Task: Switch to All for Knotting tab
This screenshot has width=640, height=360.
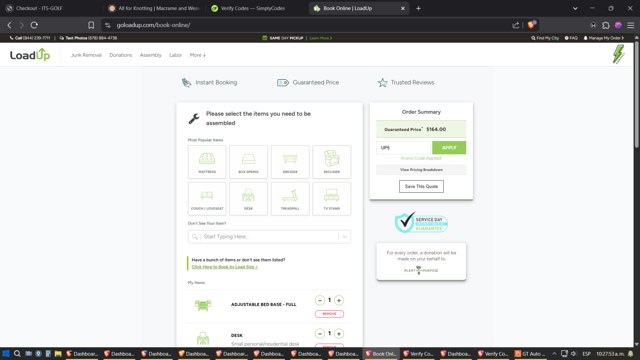Action: pos(154,8)
